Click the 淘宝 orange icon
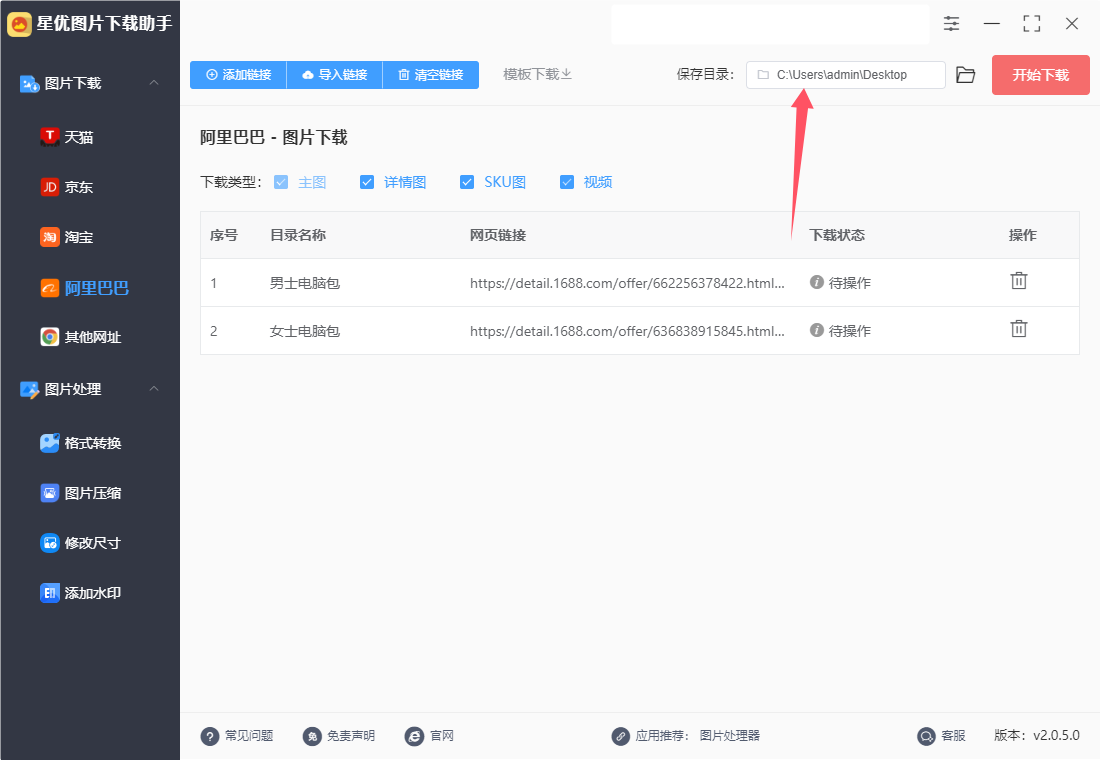Viewport: 1100px width, 760px height. point(49,237)
